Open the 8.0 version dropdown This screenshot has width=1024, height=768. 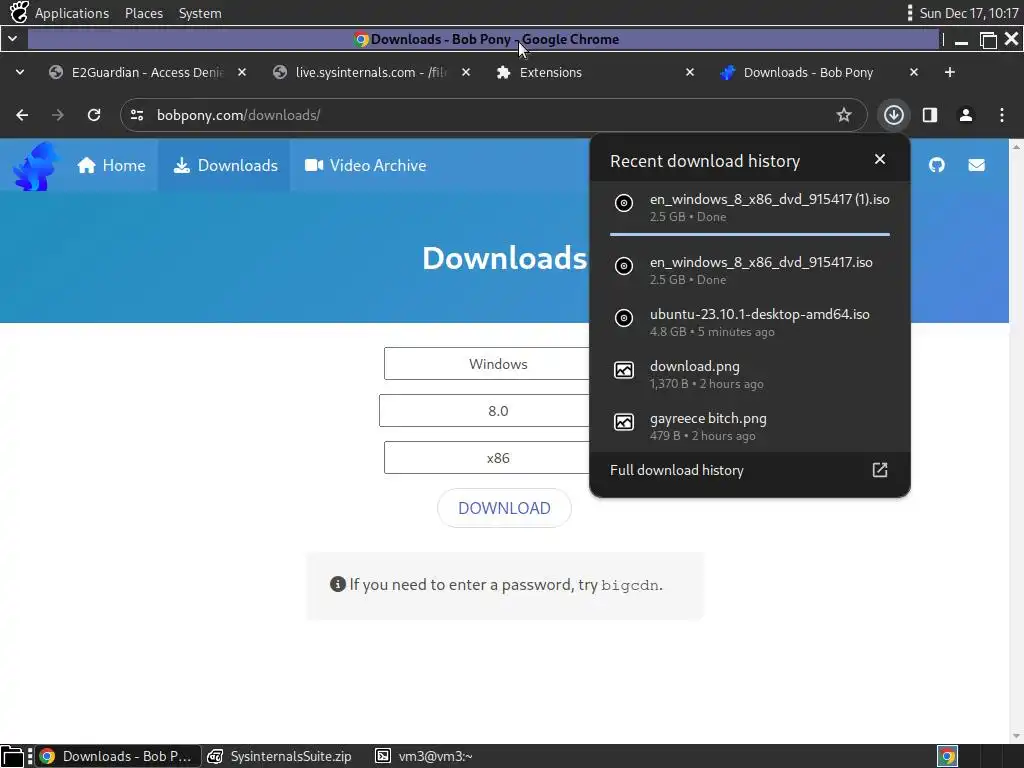click(484, 411)
